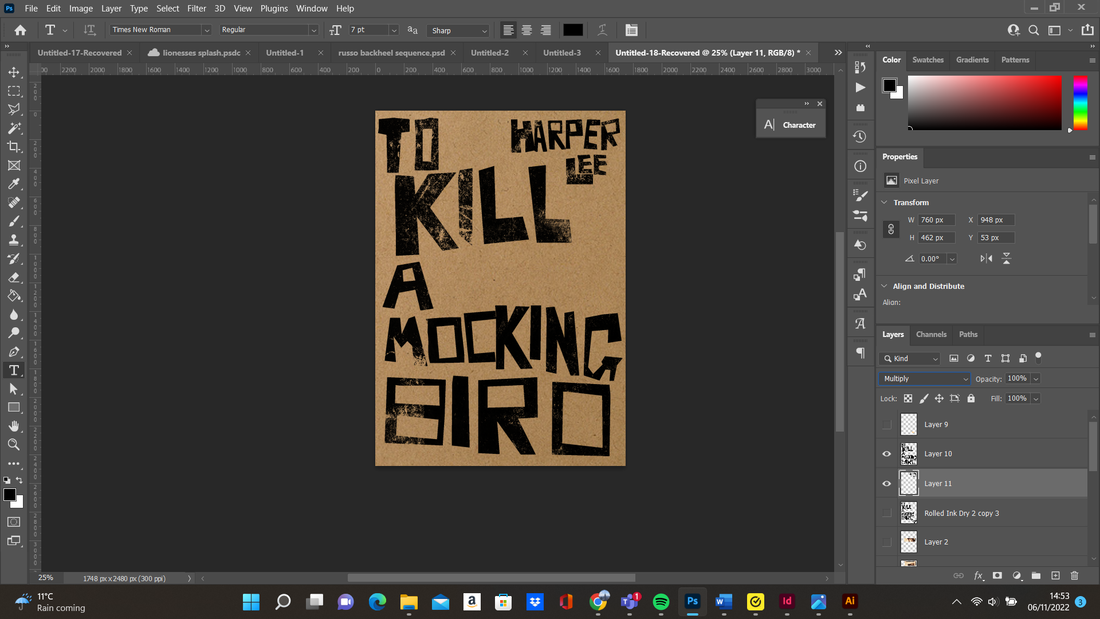The height and width of the screenshot is (619, 1100).
Task: Choose the Hand tool
Action: point(14,426)
